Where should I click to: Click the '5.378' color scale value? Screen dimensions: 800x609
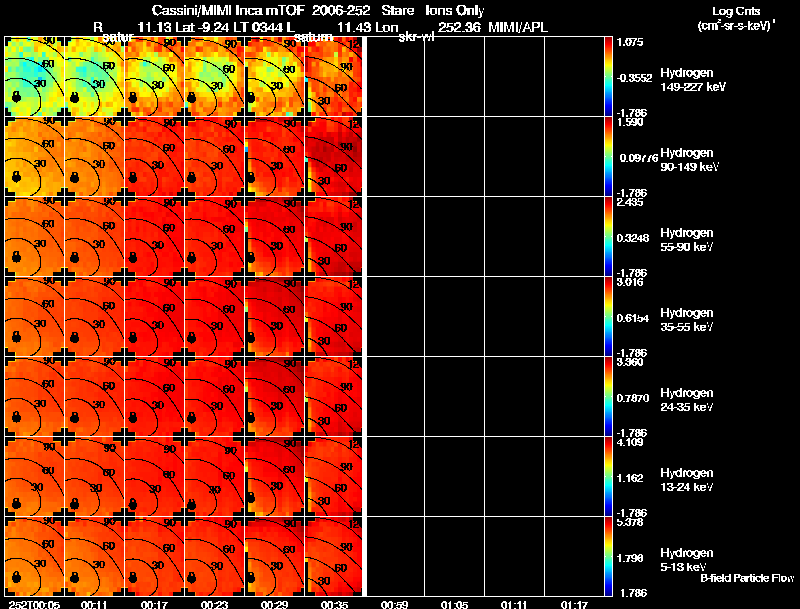tap(631, 522)
